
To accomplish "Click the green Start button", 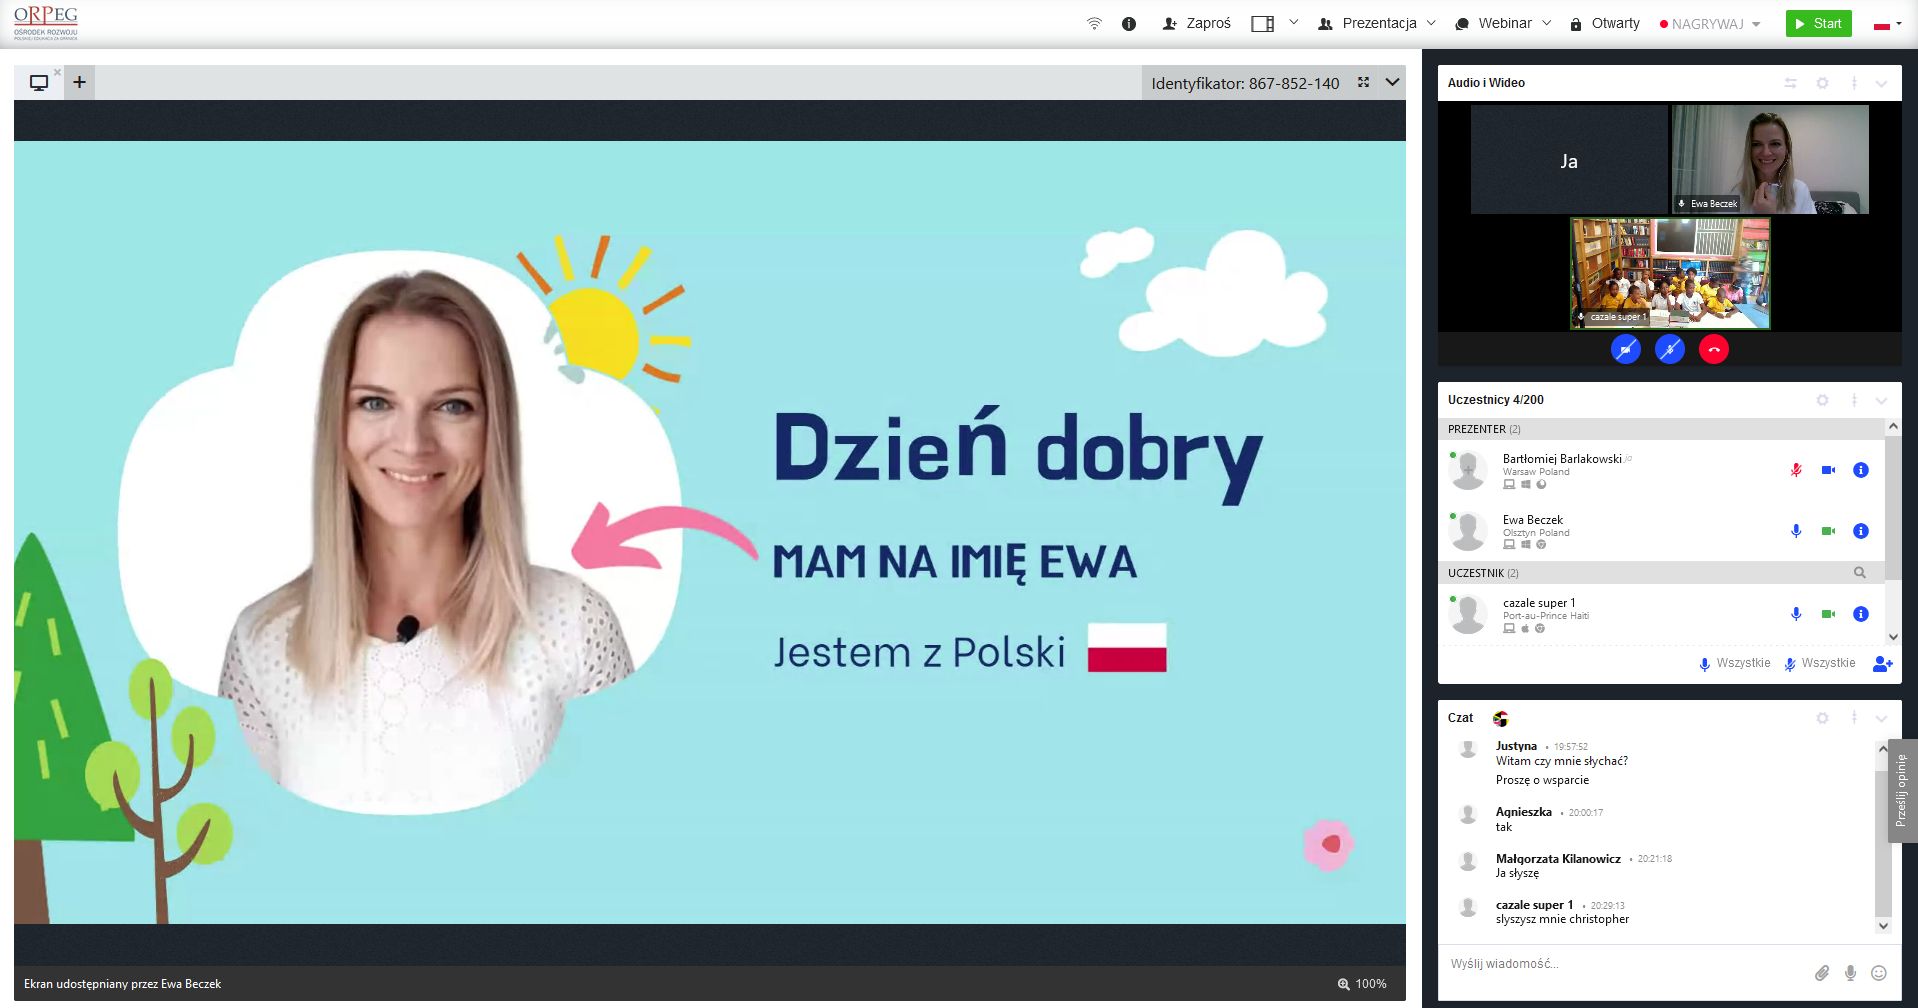I will coord(1818,24).
